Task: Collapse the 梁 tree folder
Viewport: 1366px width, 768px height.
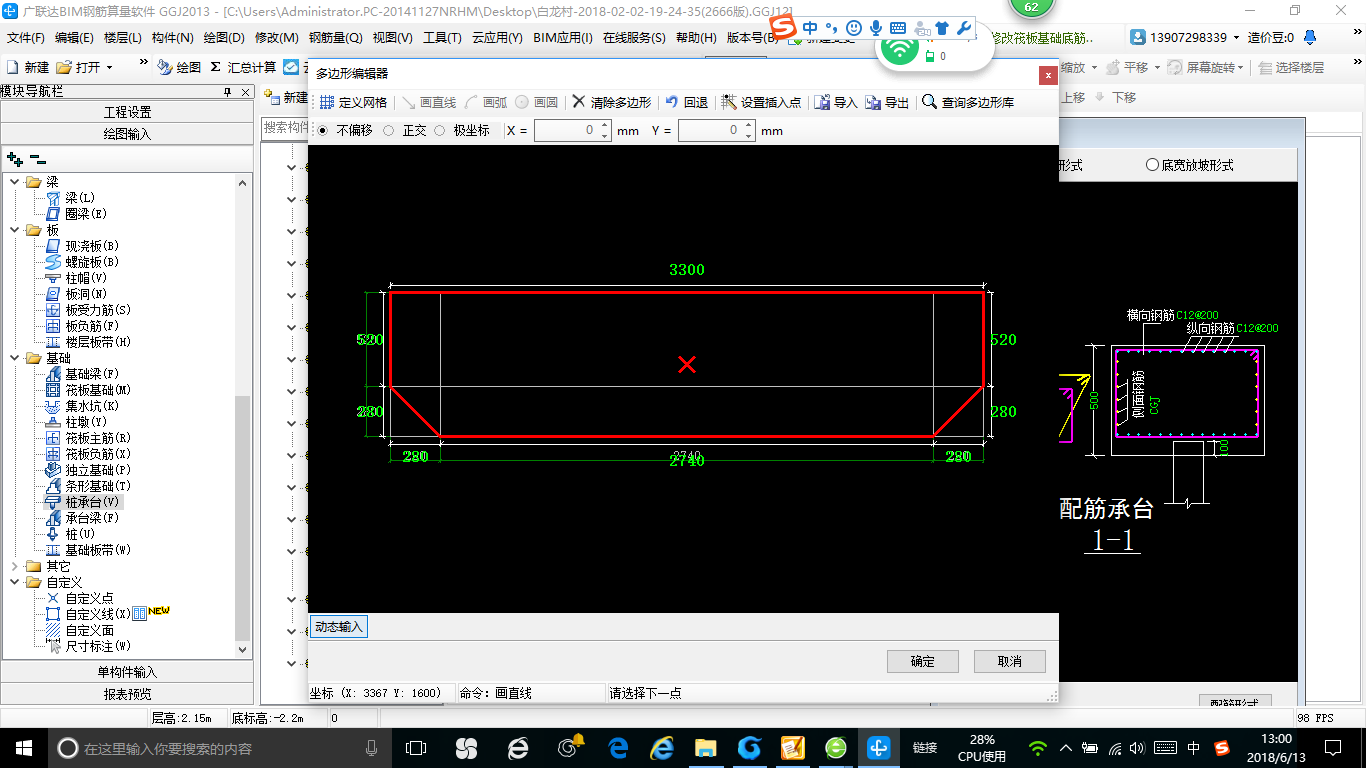Action: click(14, 182)
